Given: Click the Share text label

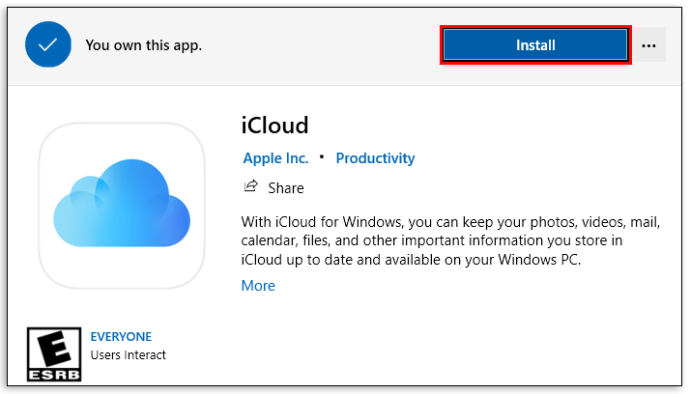Looking at the screenshot, I should (x=286, y=188).
